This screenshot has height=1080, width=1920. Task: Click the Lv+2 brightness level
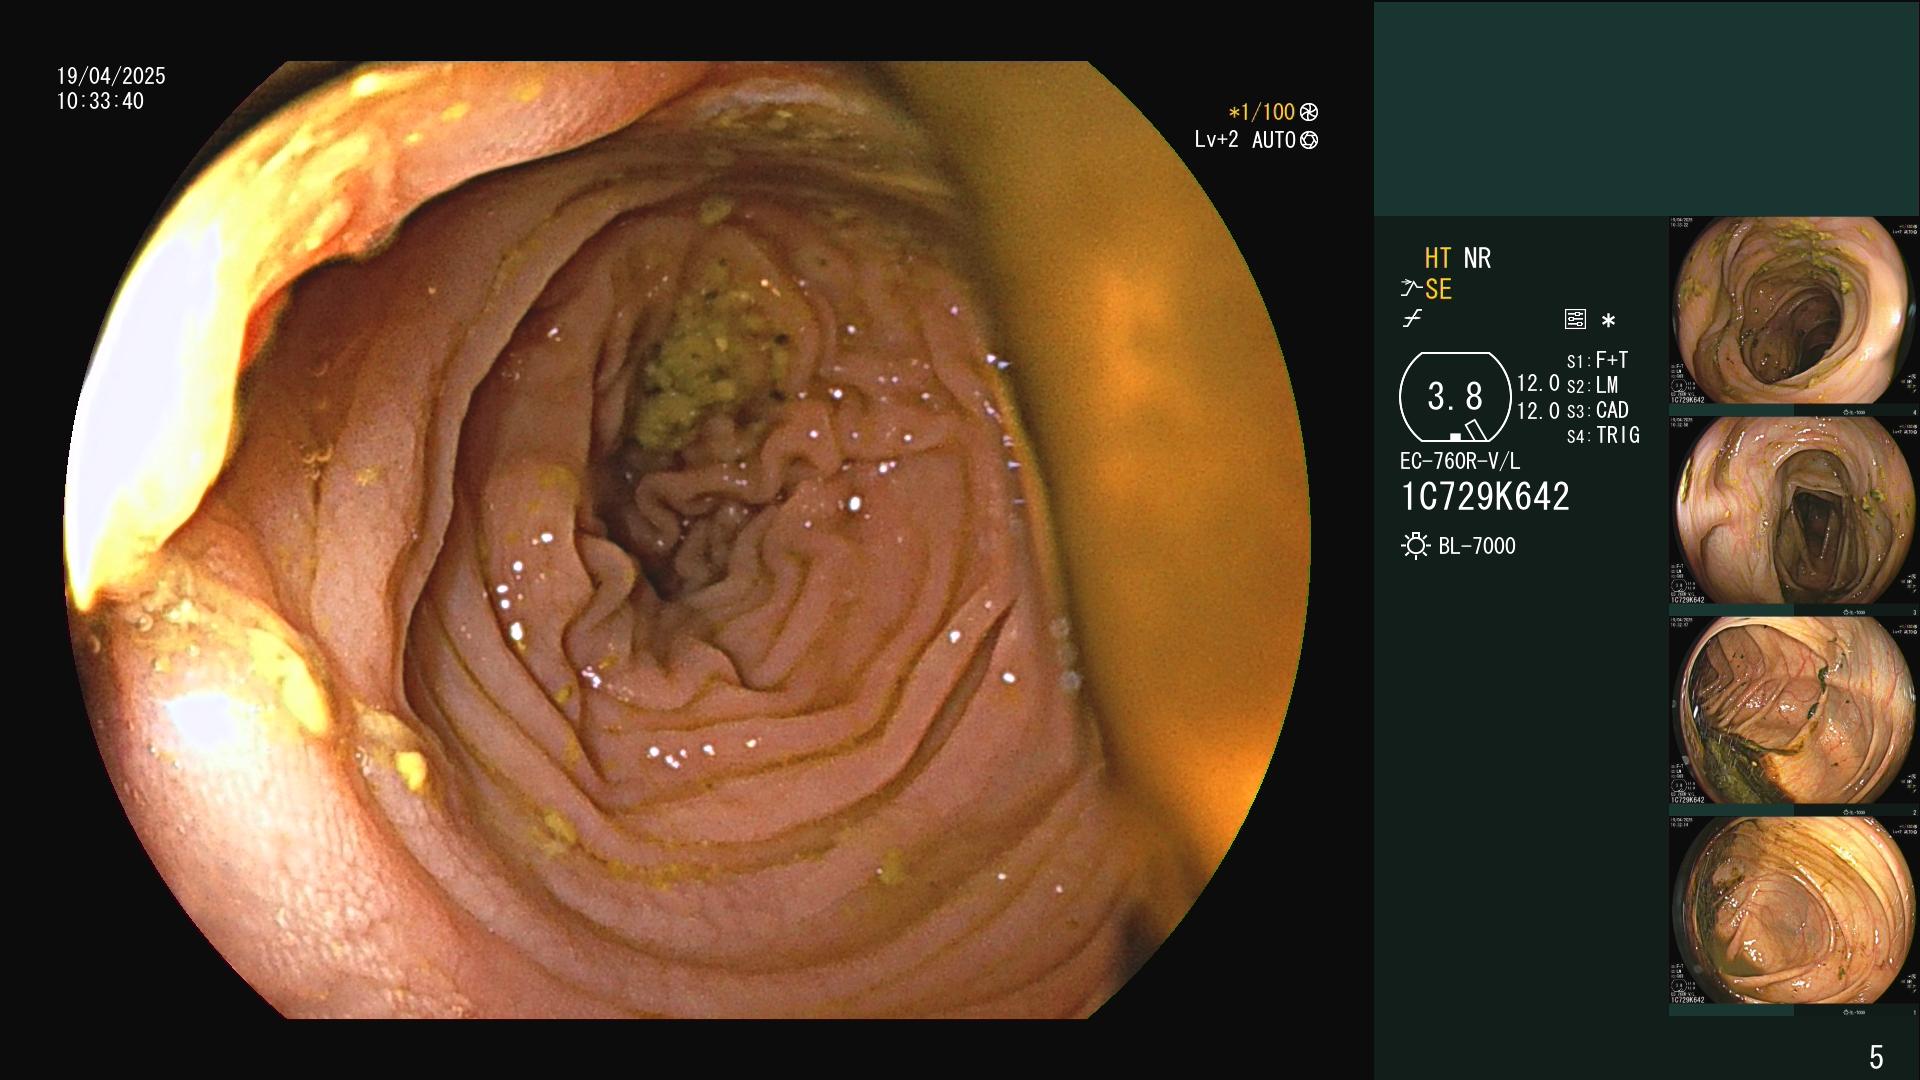(1216, 140)
